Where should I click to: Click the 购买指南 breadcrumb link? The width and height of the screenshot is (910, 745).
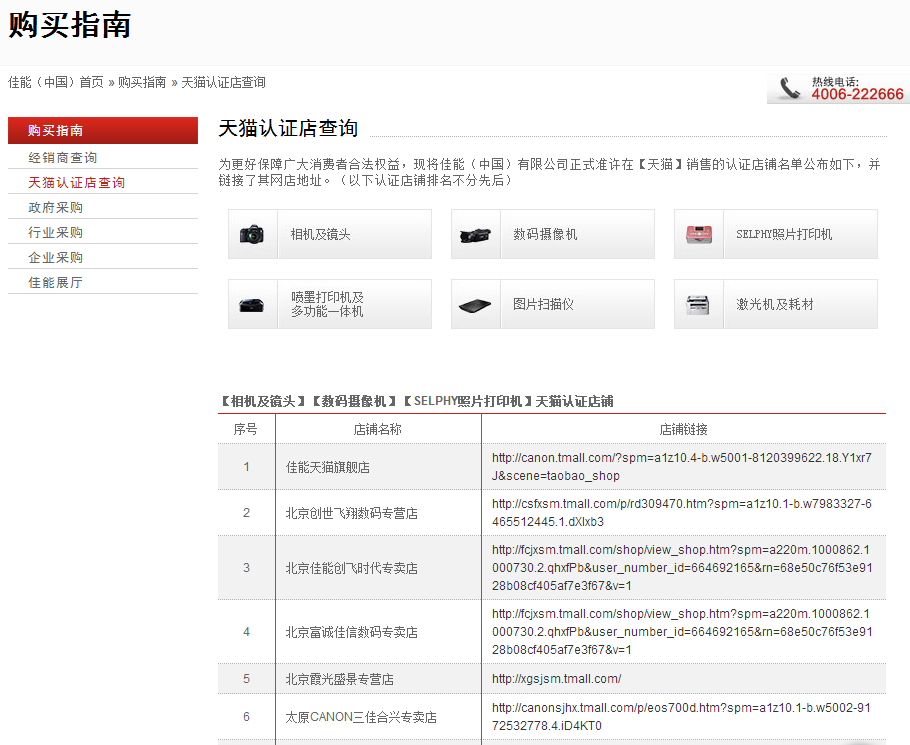(x=142, y=82)
